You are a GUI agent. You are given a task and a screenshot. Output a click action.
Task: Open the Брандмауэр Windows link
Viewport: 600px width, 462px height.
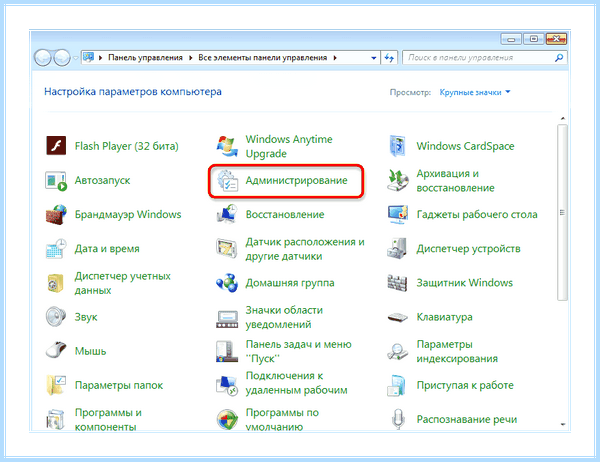pyautogui.click(x=128, y=214)
